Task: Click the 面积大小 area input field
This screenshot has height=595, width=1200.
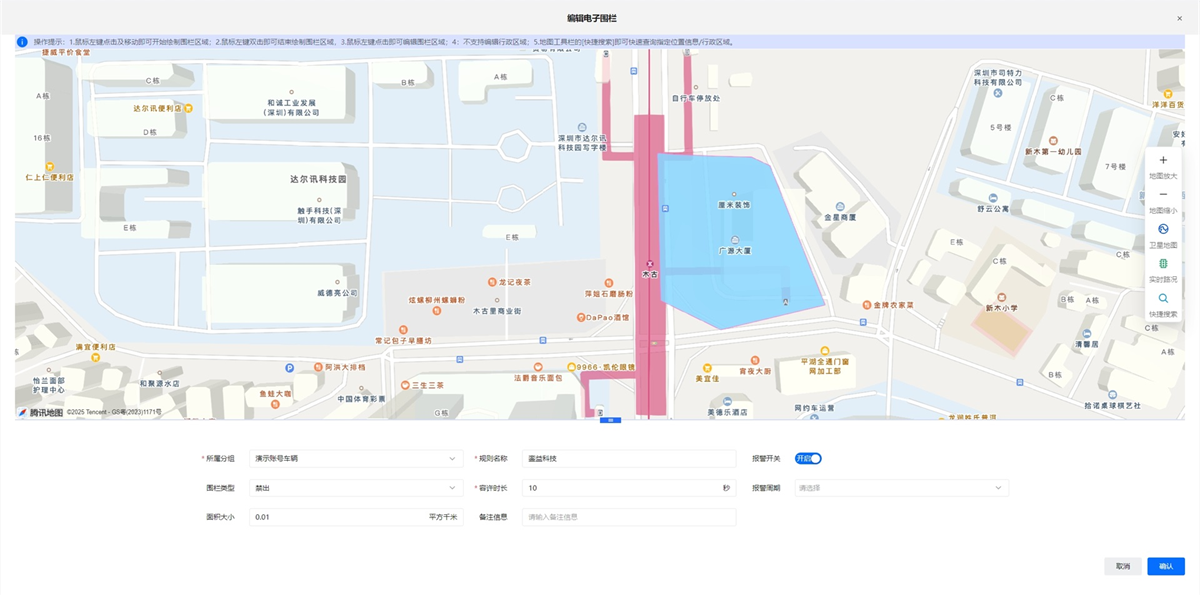Action: [354, 517]
